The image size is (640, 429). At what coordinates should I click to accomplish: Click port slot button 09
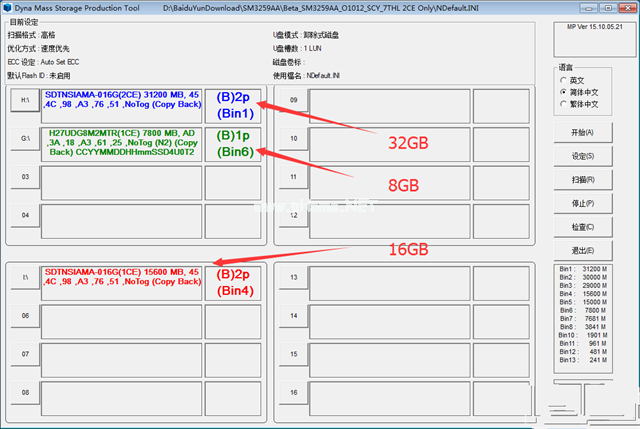tap(293, 100)
